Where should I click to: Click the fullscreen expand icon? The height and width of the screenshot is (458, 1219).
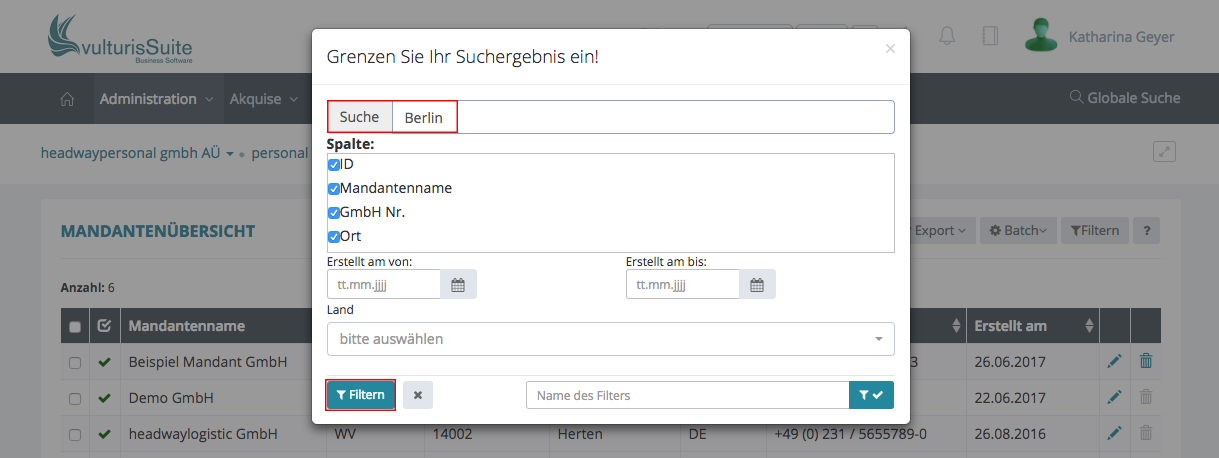[x=1164, y=152]
